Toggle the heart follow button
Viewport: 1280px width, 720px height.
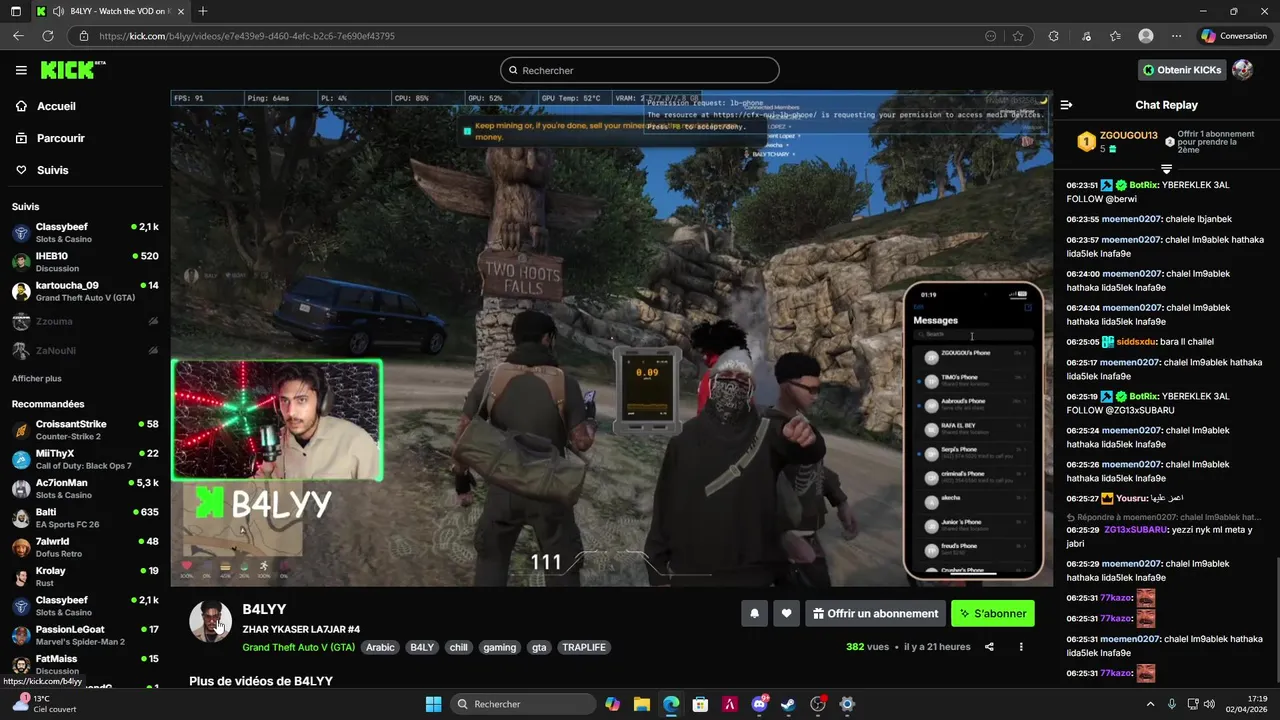(x=787, y=614)
